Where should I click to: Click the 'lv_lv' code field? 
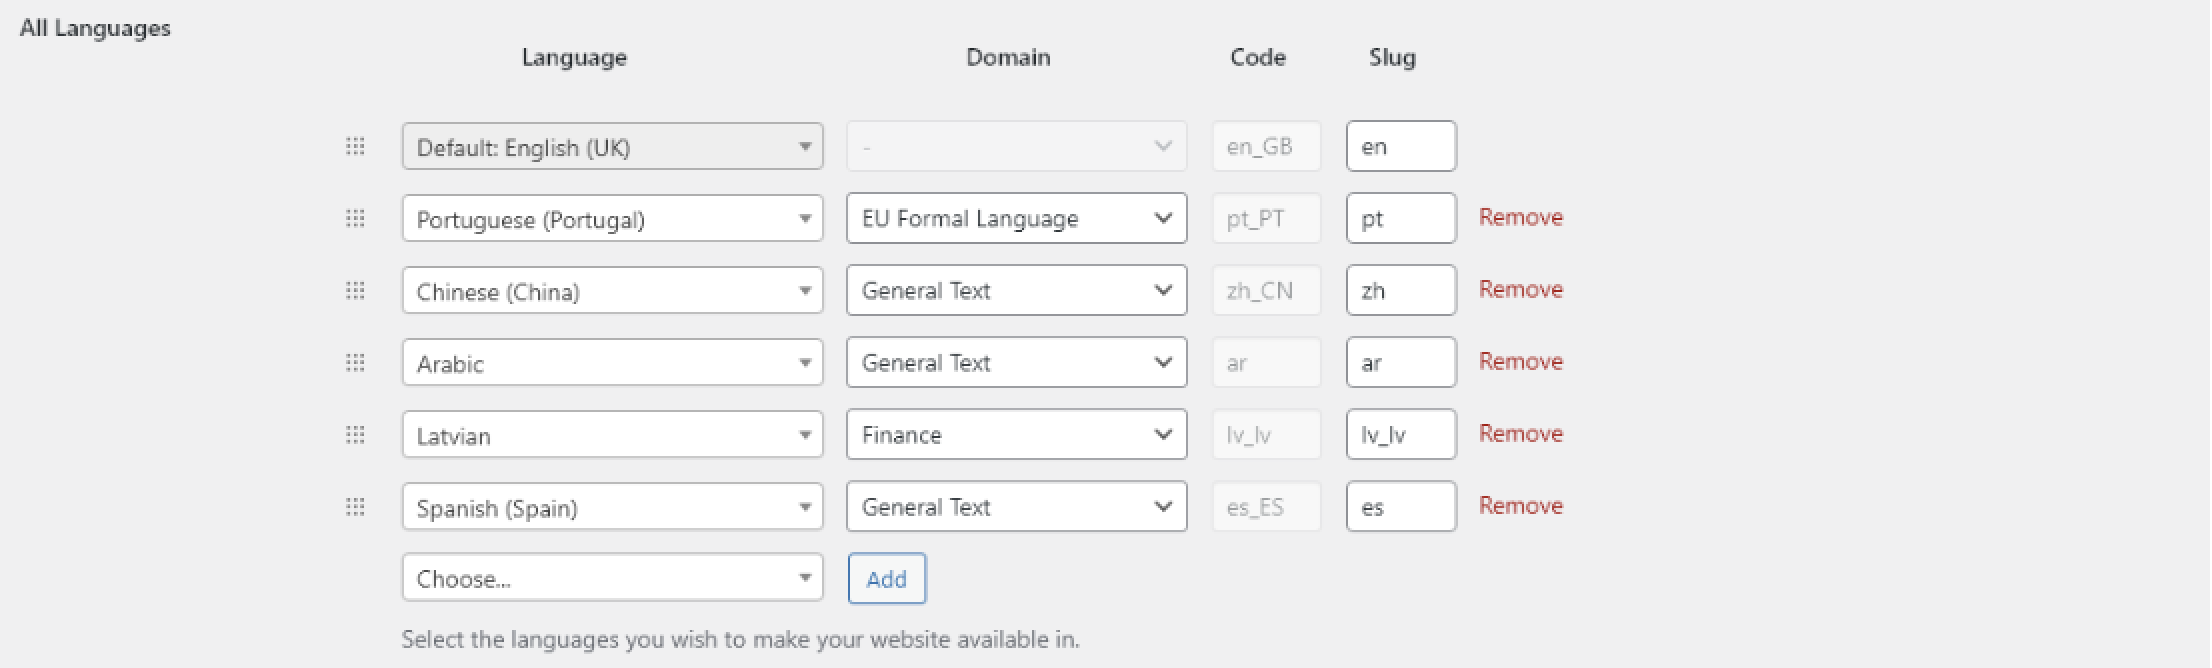click(x=1267, y=434)
